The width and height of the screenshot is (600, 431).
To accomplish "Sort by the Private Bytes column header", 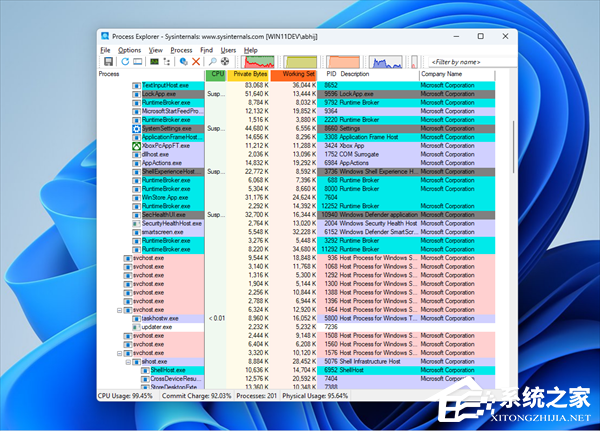I will click(248, 75).
